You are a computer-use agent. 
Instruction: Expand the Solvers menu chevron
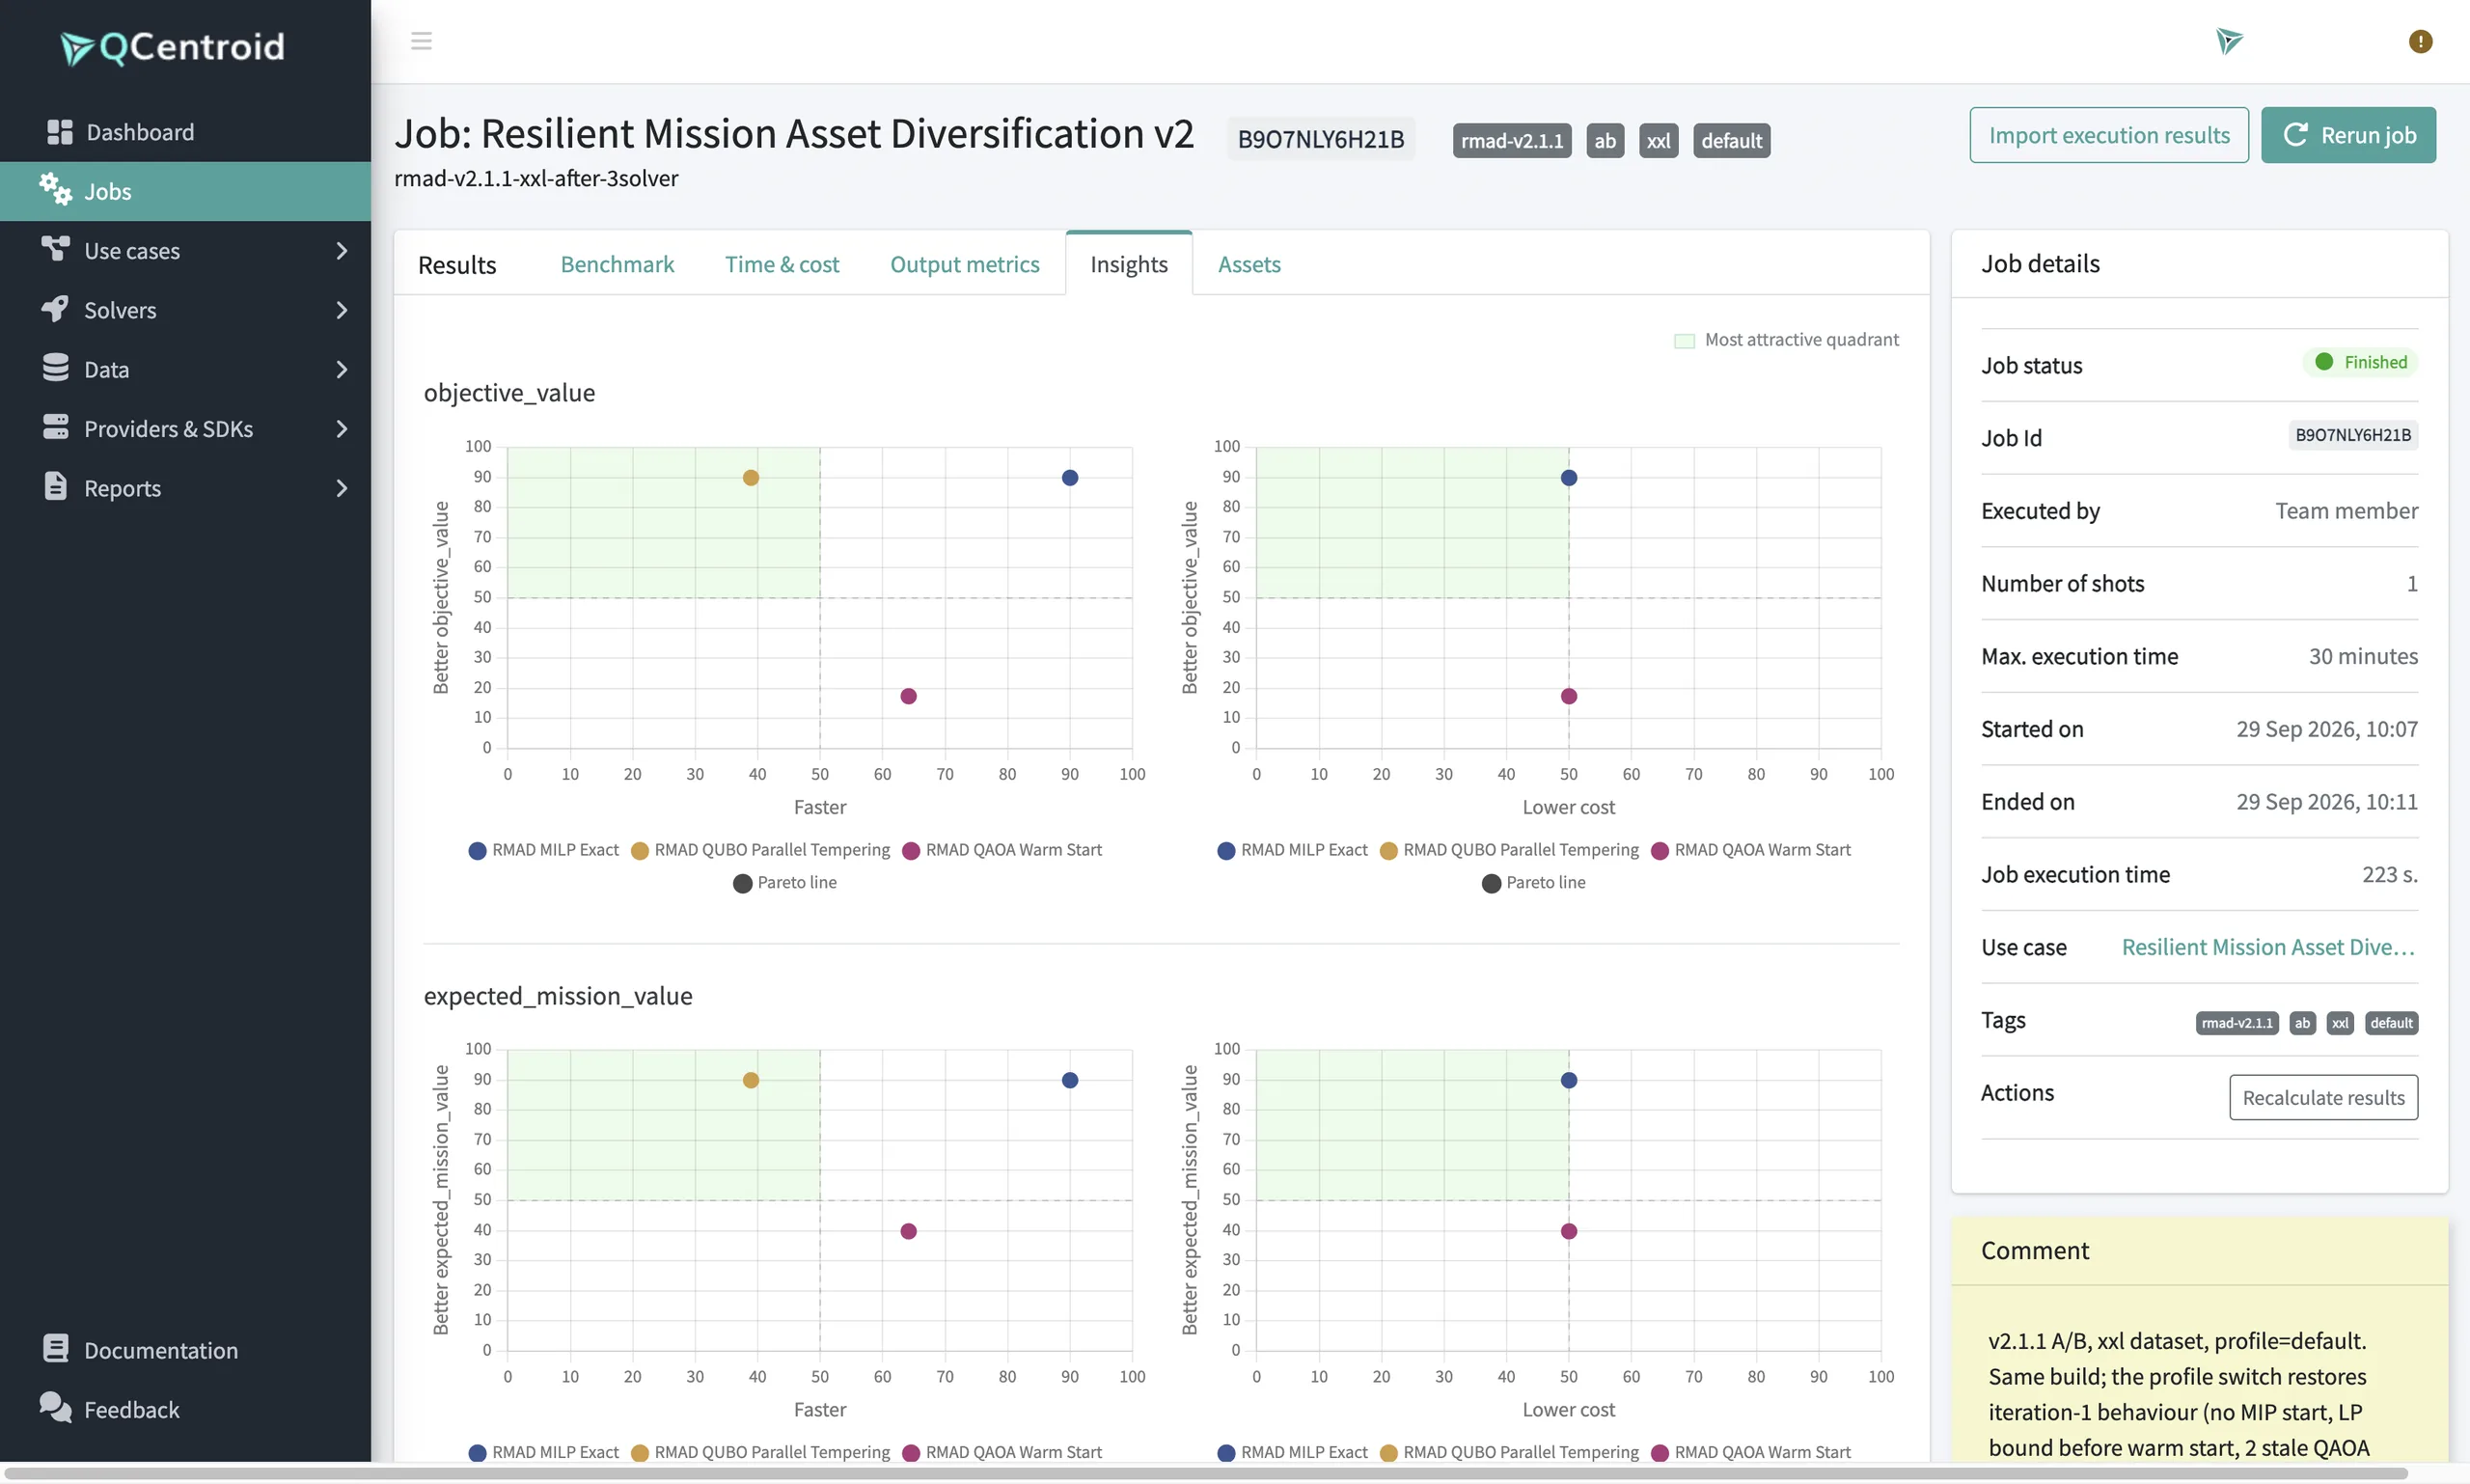[342, 310]
